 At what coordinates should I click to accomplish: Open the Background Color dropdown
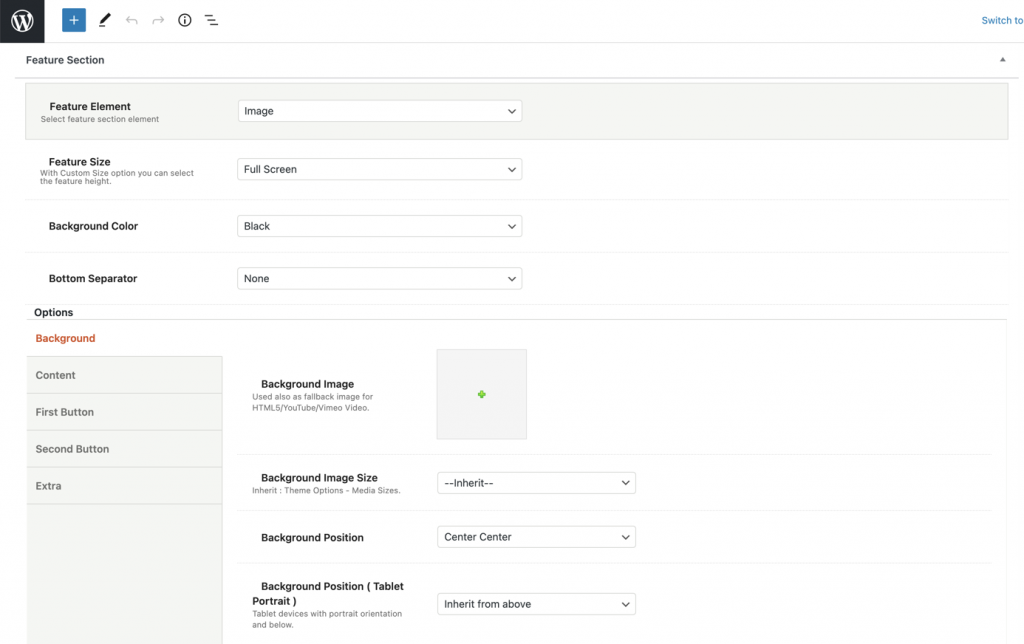click(x=379, y=226)
